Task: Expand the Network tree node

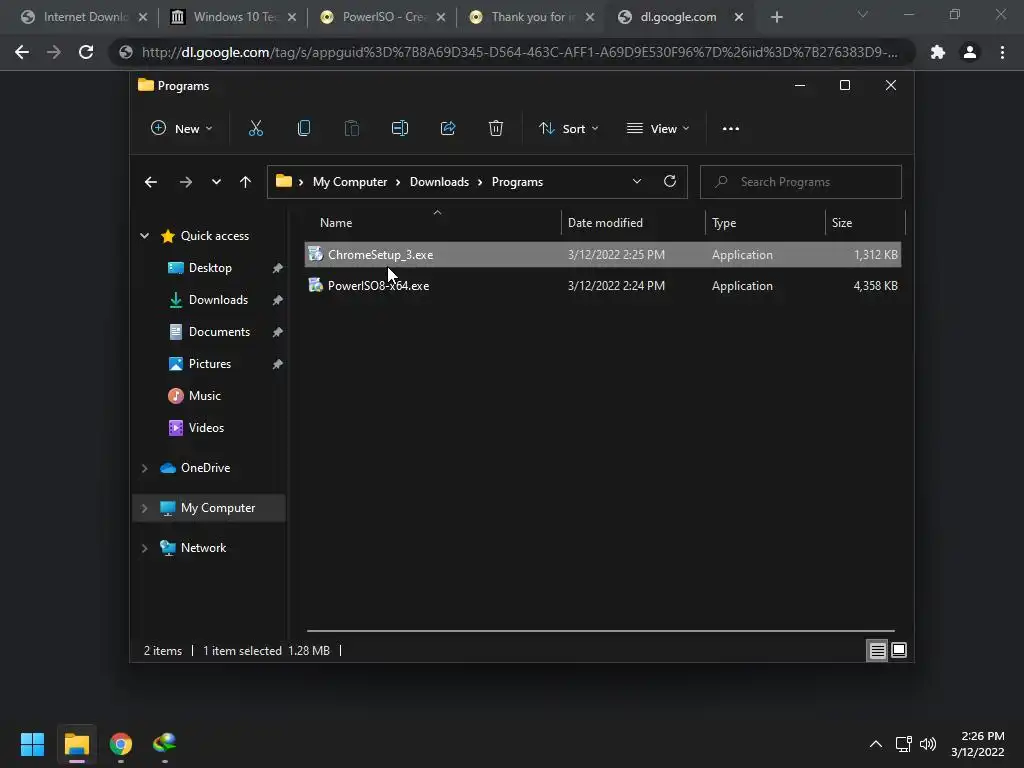Action: 144,548
